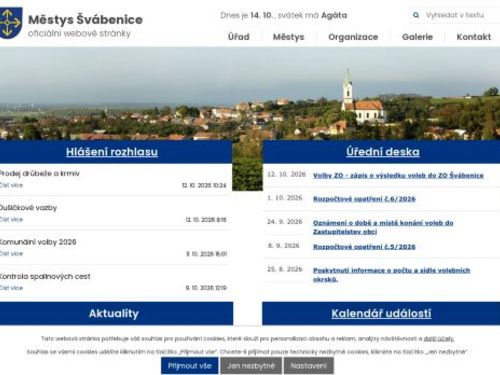Screen dimensions: 500x375
Task: Open the Úřad menu
Action: (x=239, y=37)
